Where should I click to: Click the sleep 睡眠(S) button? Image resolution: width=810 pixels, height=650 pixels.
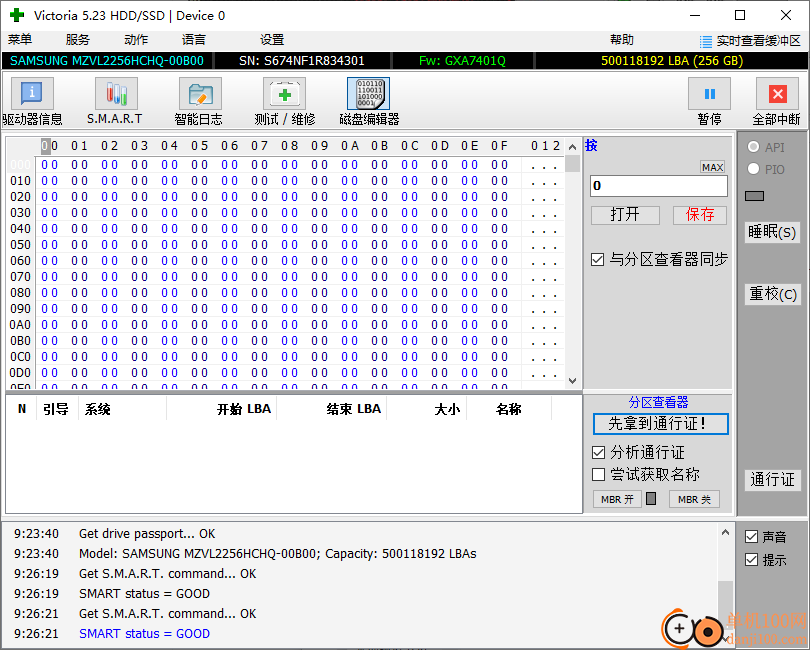pos(772,232)
